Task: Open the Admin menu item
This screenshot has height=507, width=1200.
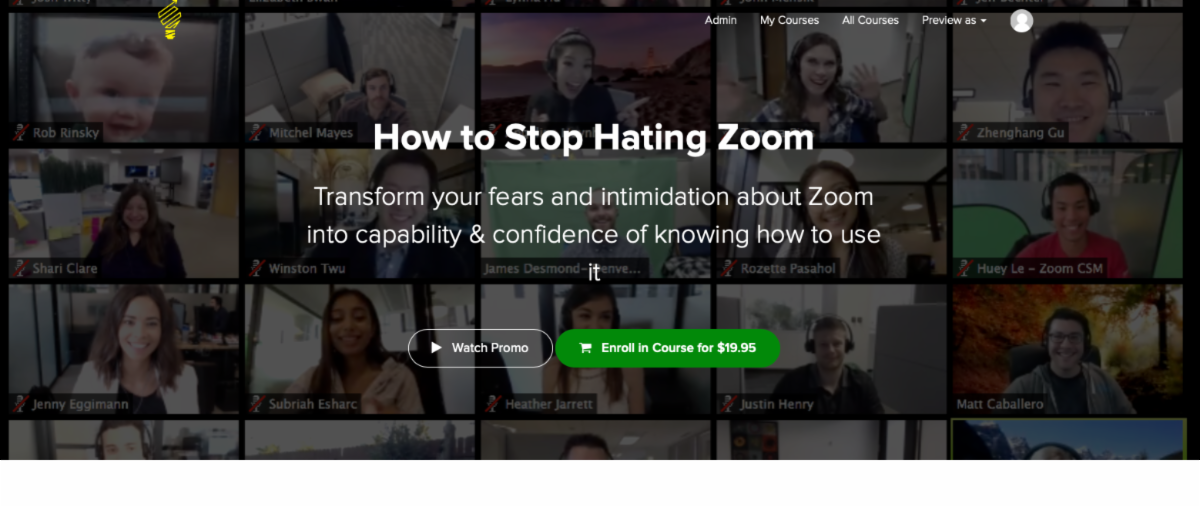Action: point(720,20)
